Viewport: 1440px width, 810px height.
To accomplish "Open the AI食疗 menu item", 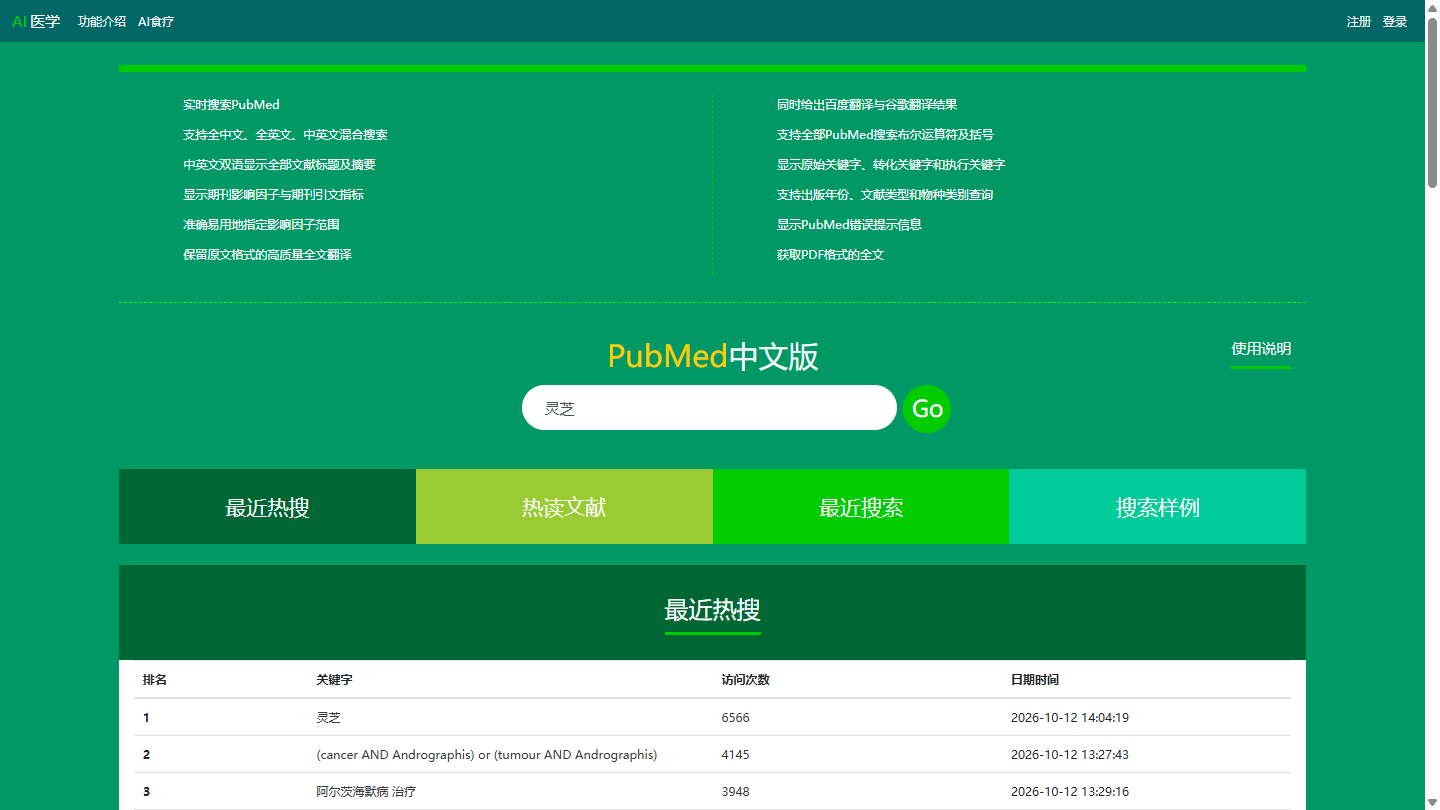I will (156, 21).
